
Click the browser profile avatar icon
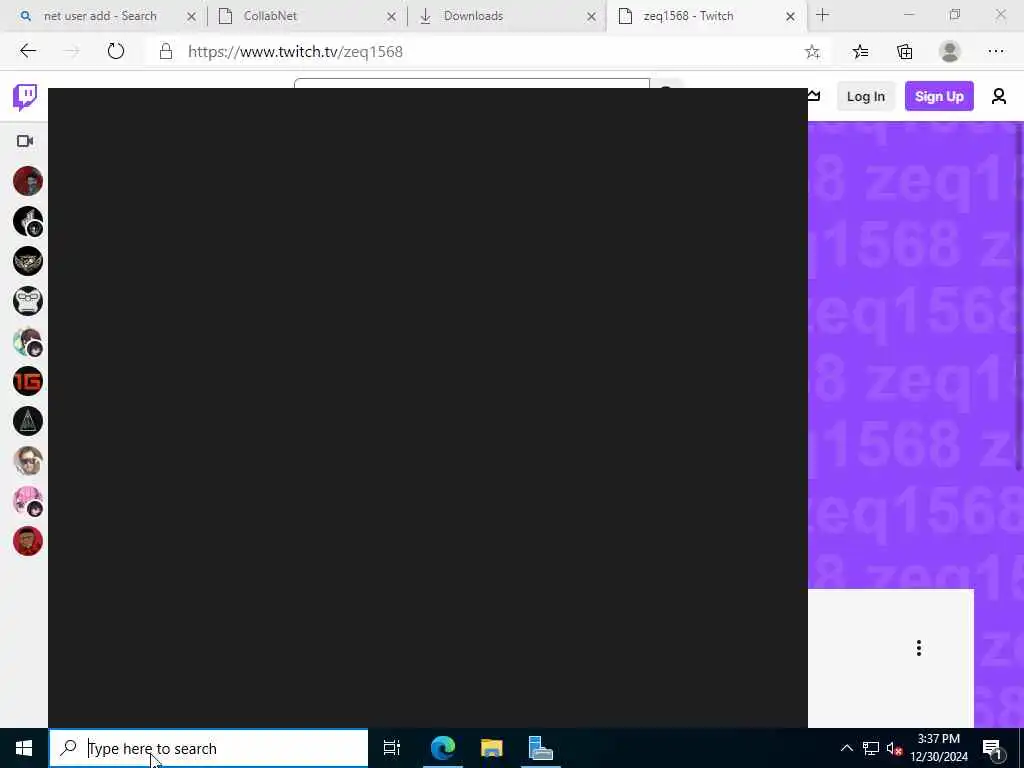tap(950, 52)
